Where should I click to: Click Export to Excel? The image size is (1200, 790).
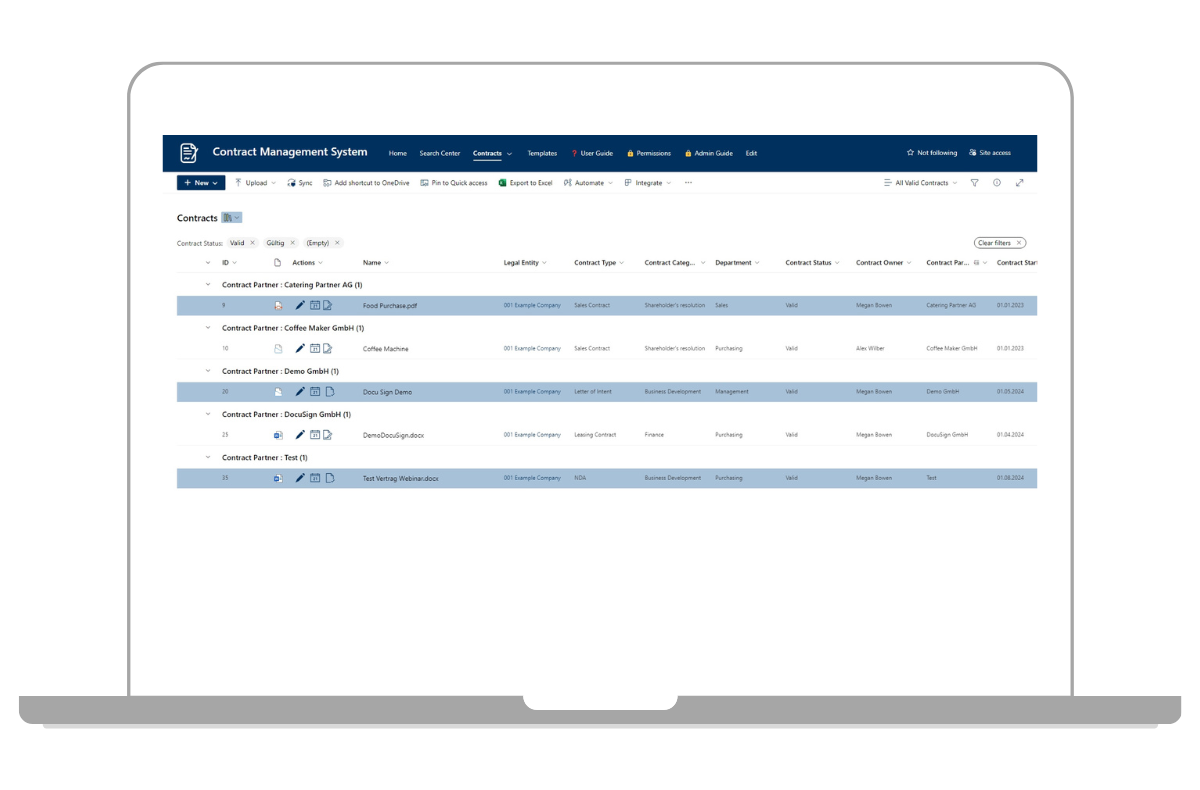[x=525, y=183]
